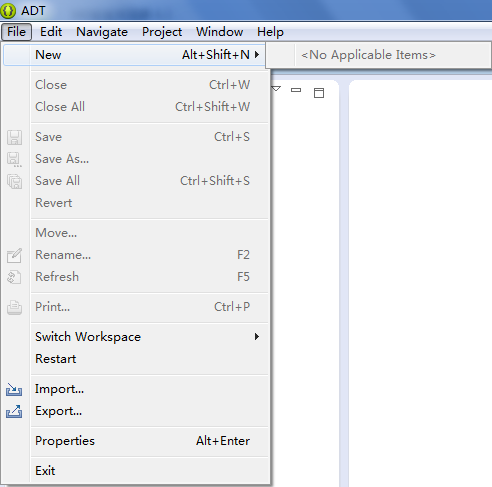Click the ADT window title text

(33, 11)
